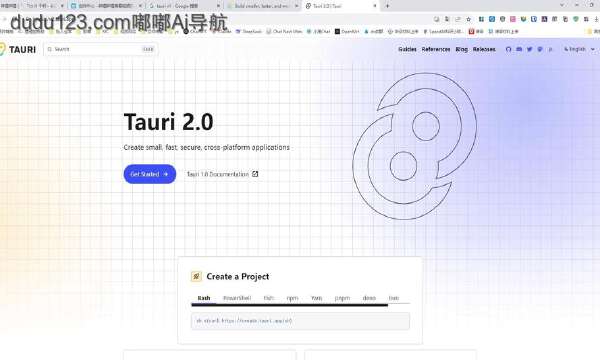The height and width of the screenshot is (360, 600).
Task: Click the Bash command code box
Action: (300, 321)
